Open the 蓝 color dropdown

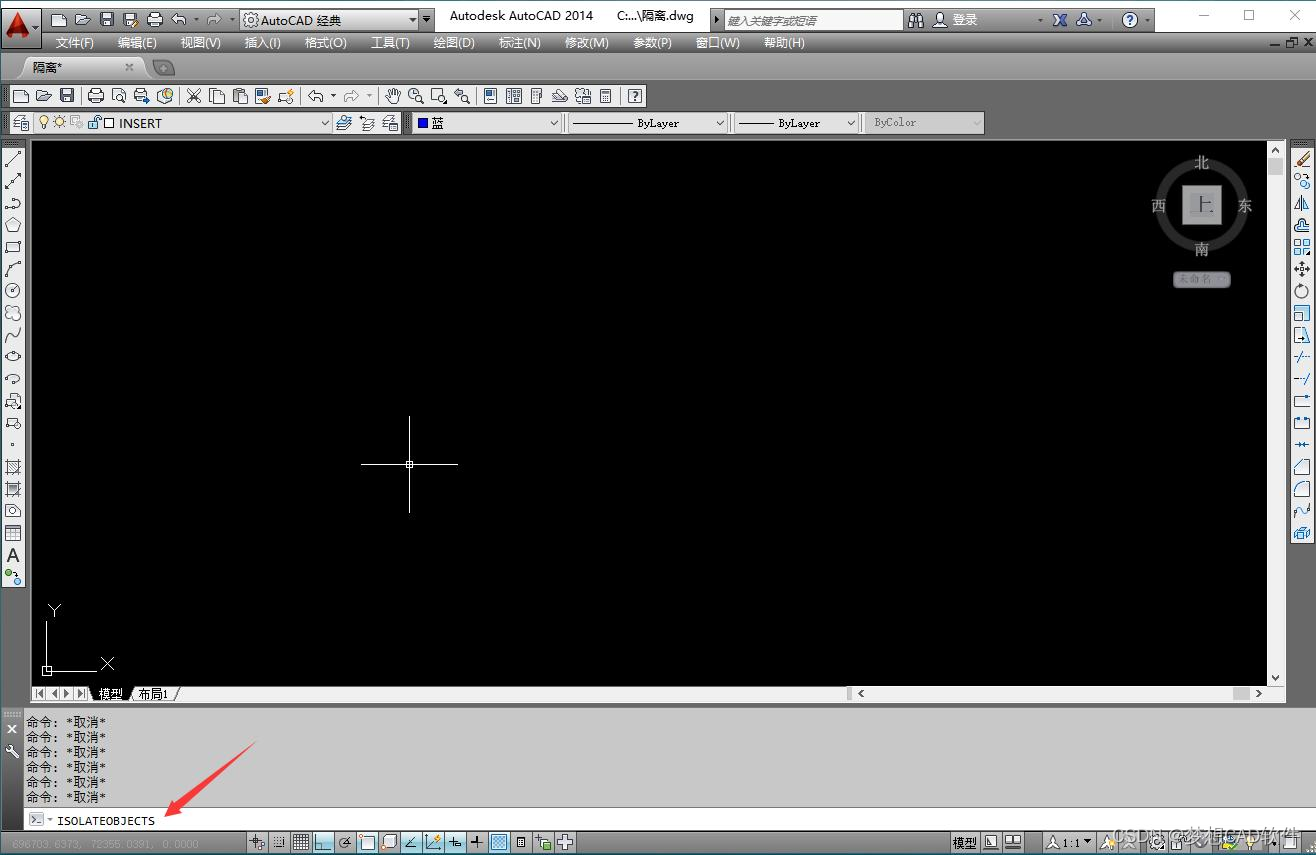point(487,123)
